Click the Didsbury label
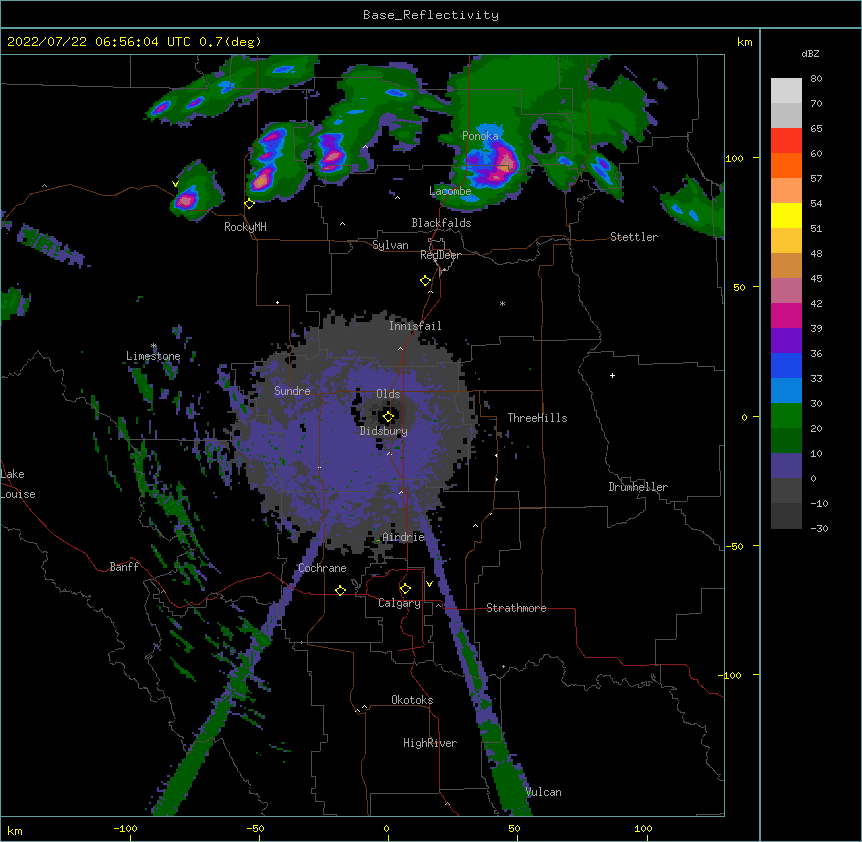The height and width of the screenshot is (842, 862). coord(384,431)
